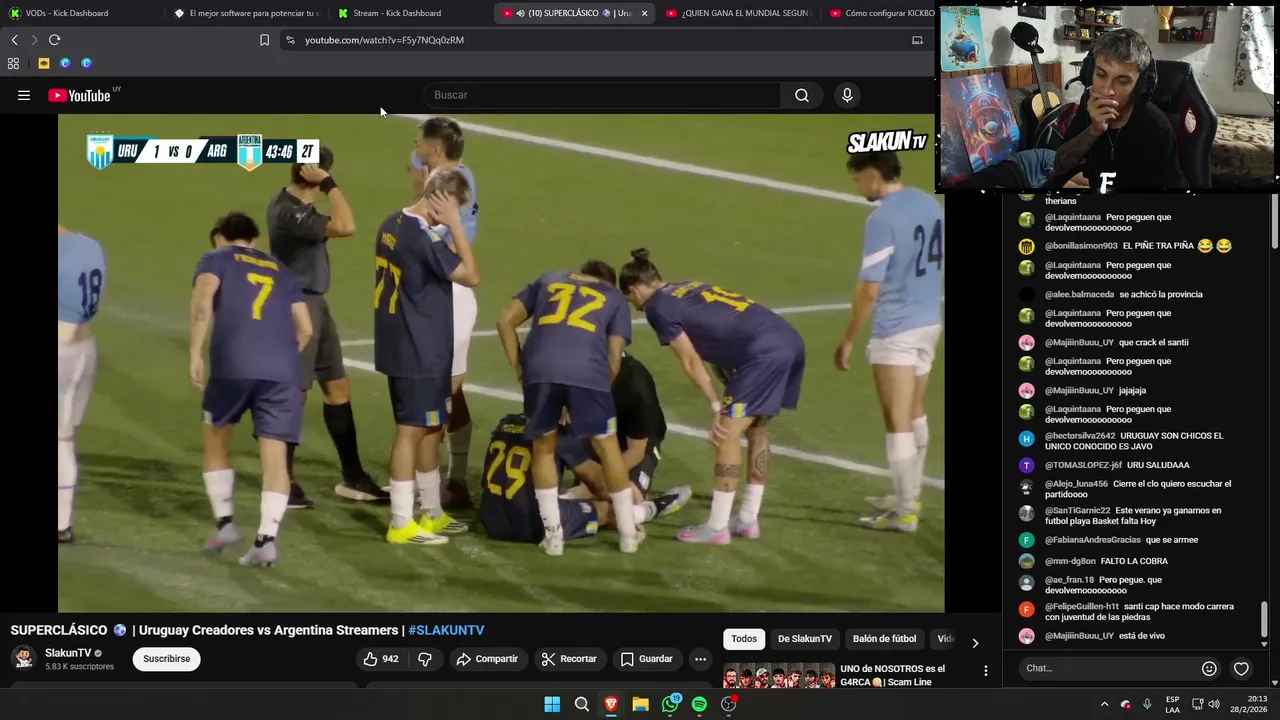Open Windows Start menu
This screenshot has width=1280, height=720.
[552, 704]
